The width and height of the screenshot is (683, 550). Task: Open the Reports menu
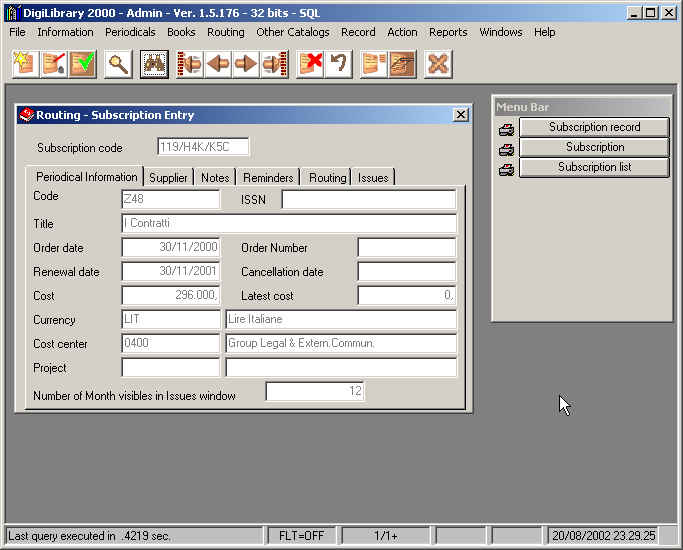pos(448,32)
